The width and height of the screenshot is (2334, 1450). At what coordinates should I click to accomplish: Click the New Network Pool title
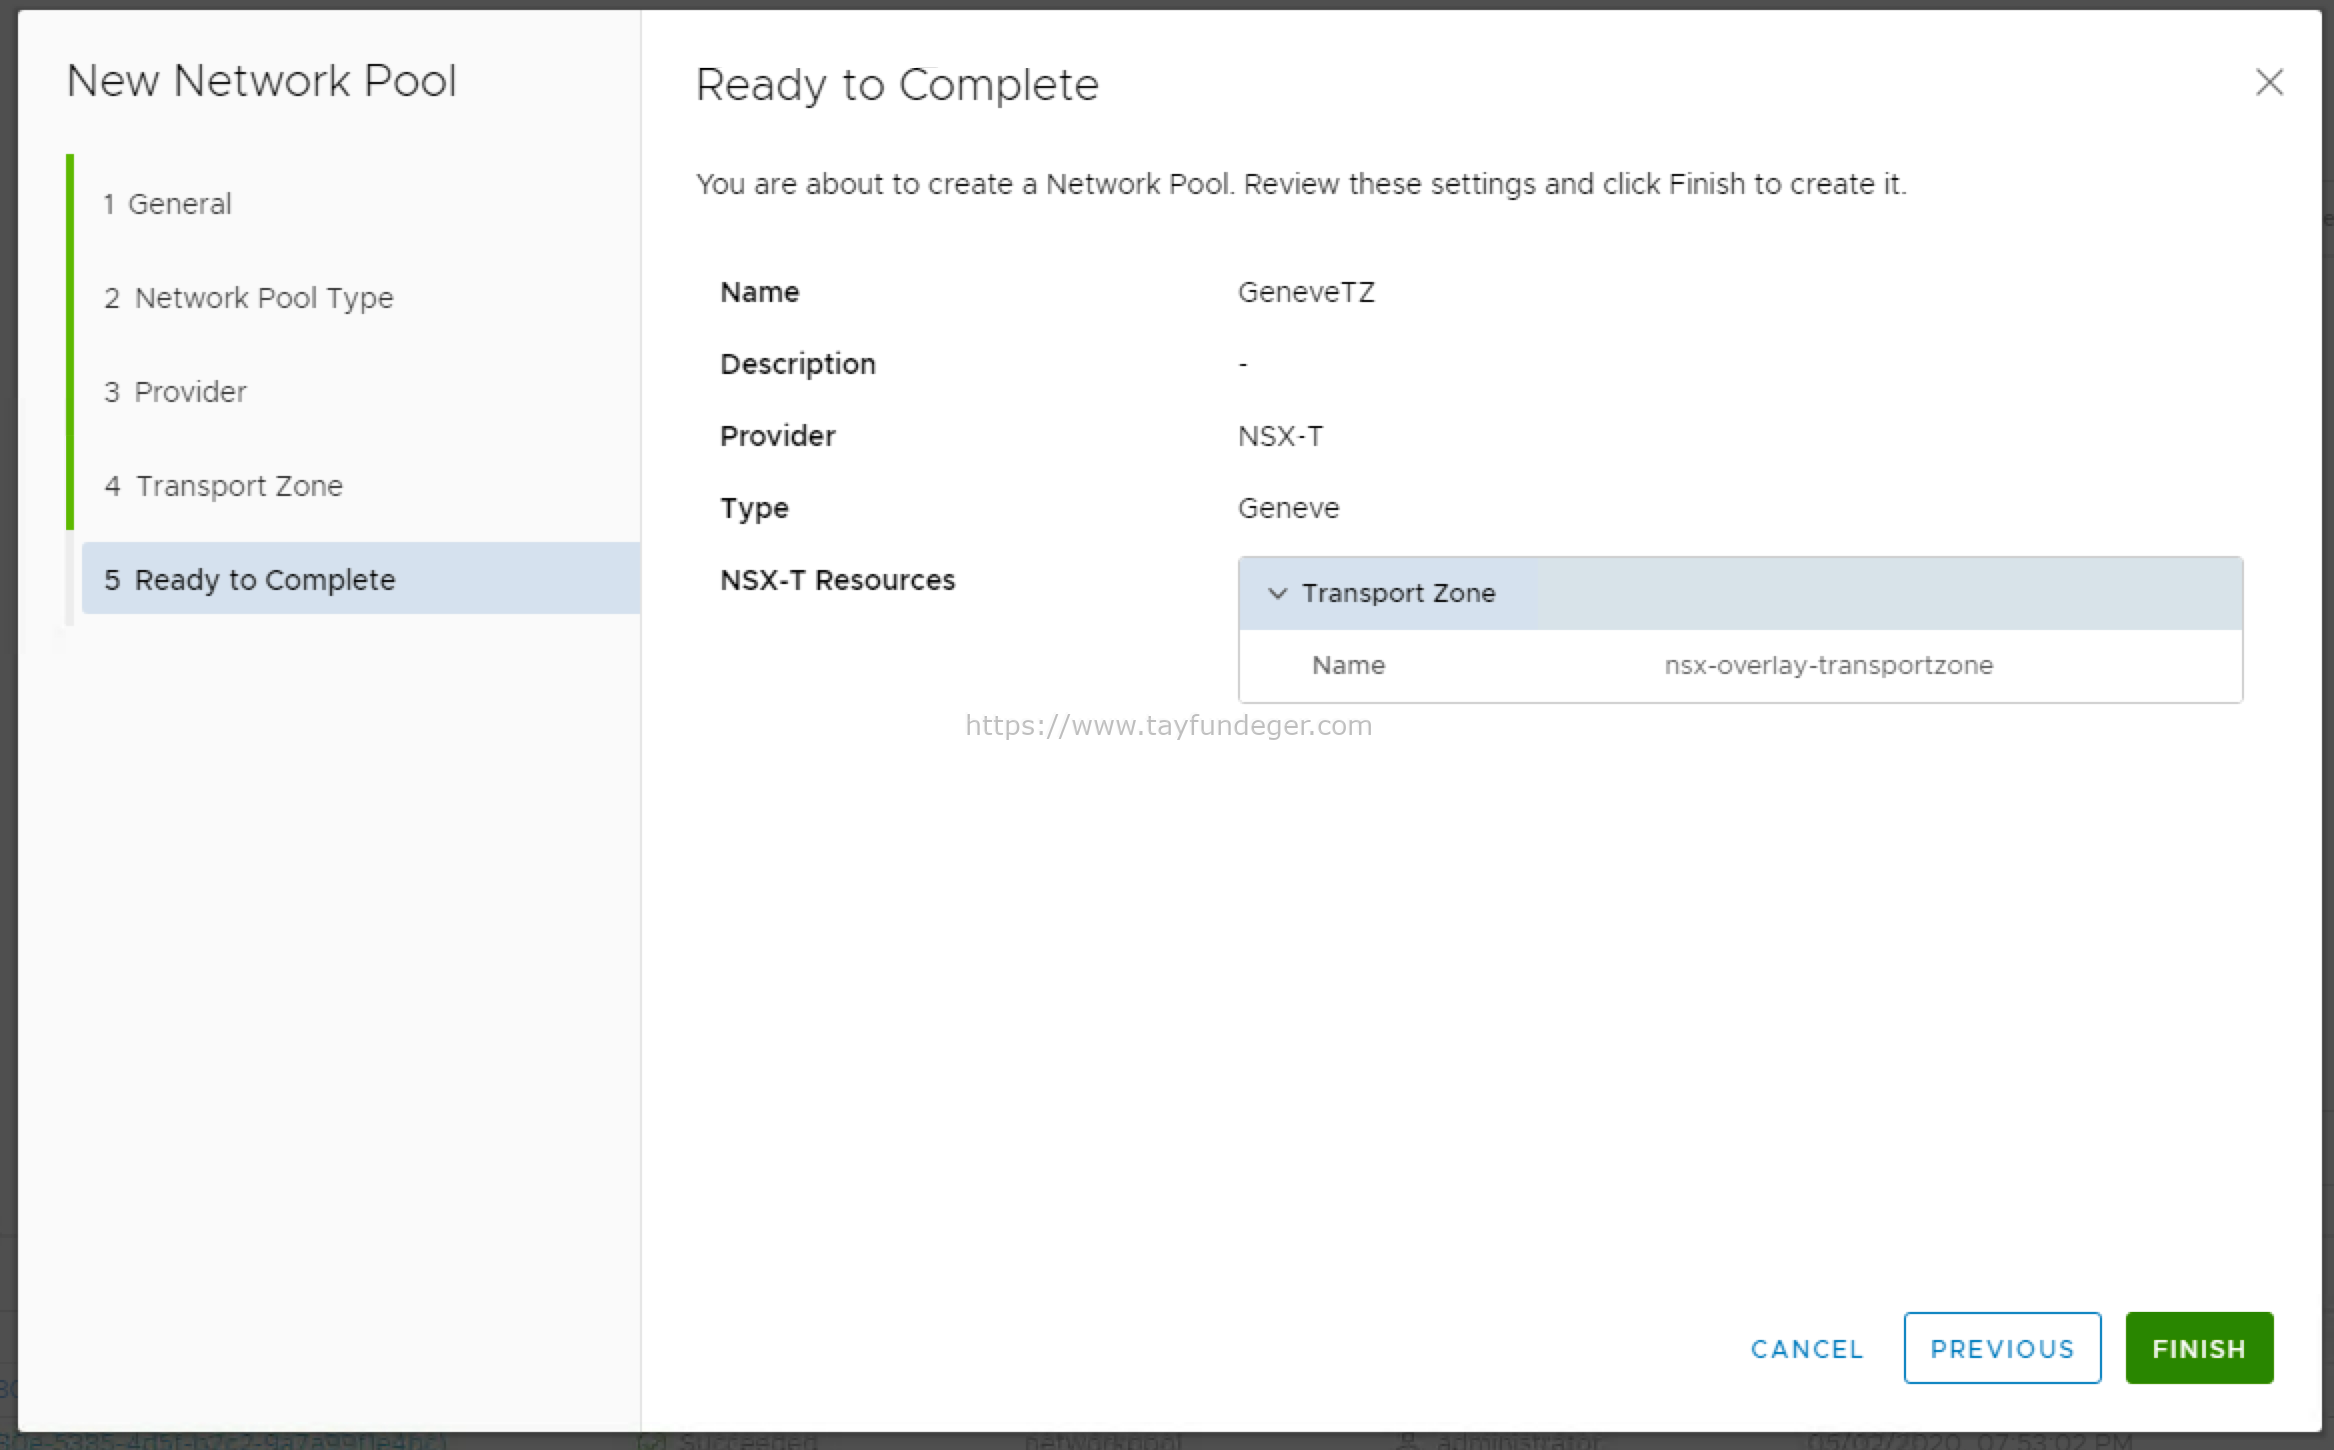[261, 81]
